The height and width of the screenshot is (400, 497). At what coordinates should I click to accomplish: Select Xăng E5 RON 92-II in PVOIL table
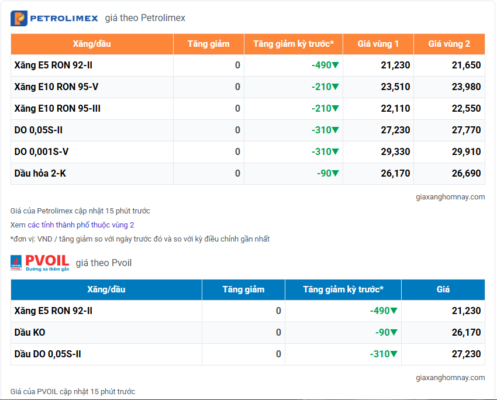pos(53,311)
